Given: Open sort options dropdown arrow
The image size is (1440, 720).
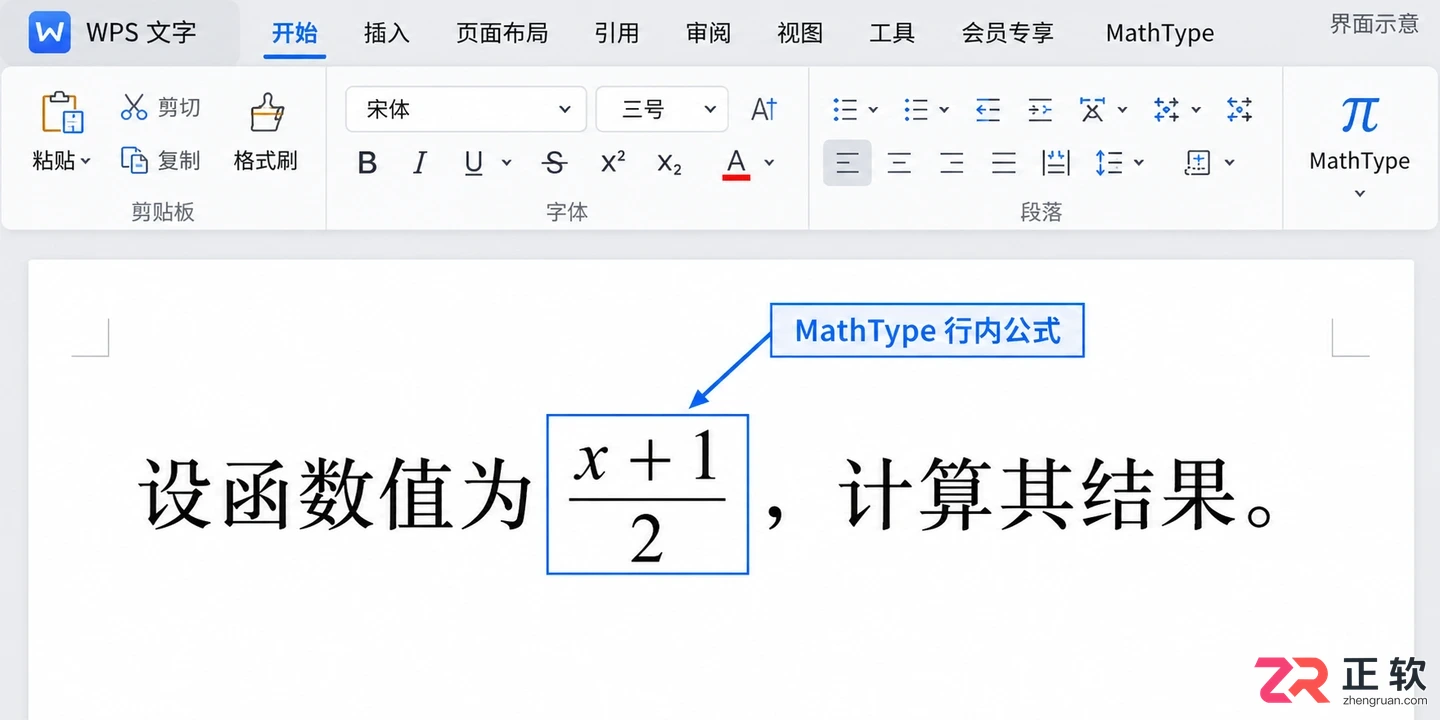Looking at the screenshot, I should pos(1195,109).
